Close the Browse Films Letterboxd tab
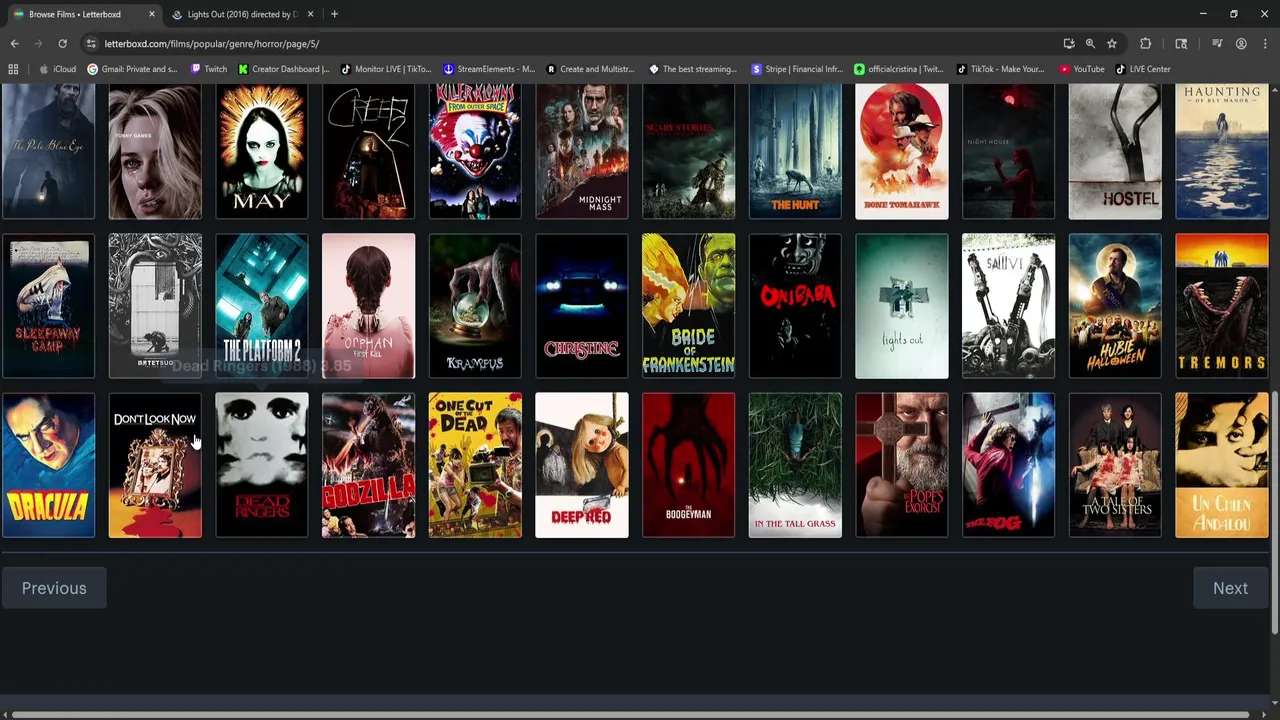The image size is (1280, 720). (x=152, y=14)
